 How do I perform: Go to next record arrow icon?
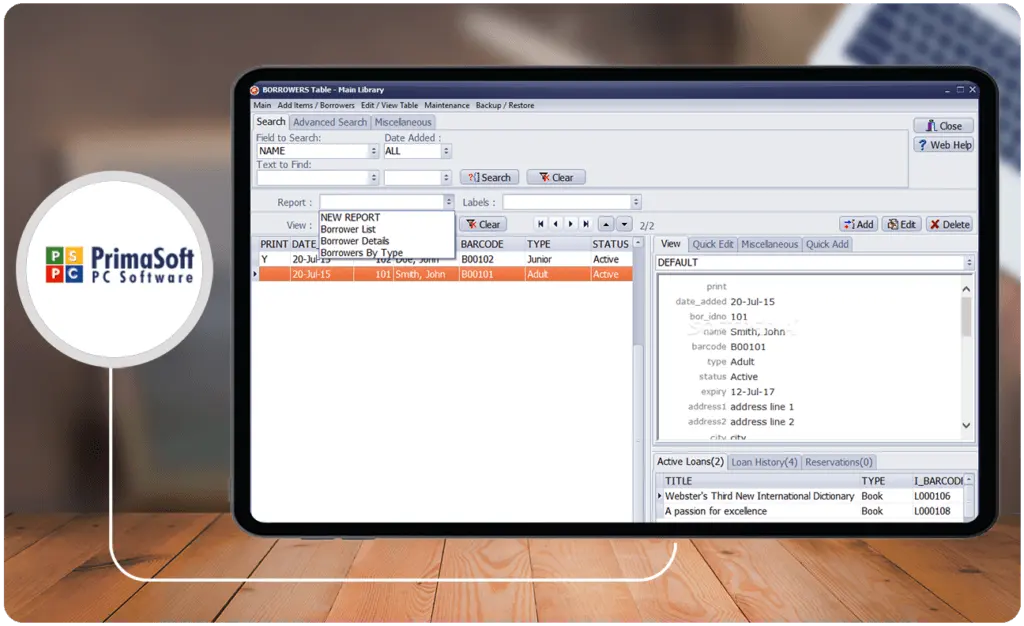(x=571, y=224)
